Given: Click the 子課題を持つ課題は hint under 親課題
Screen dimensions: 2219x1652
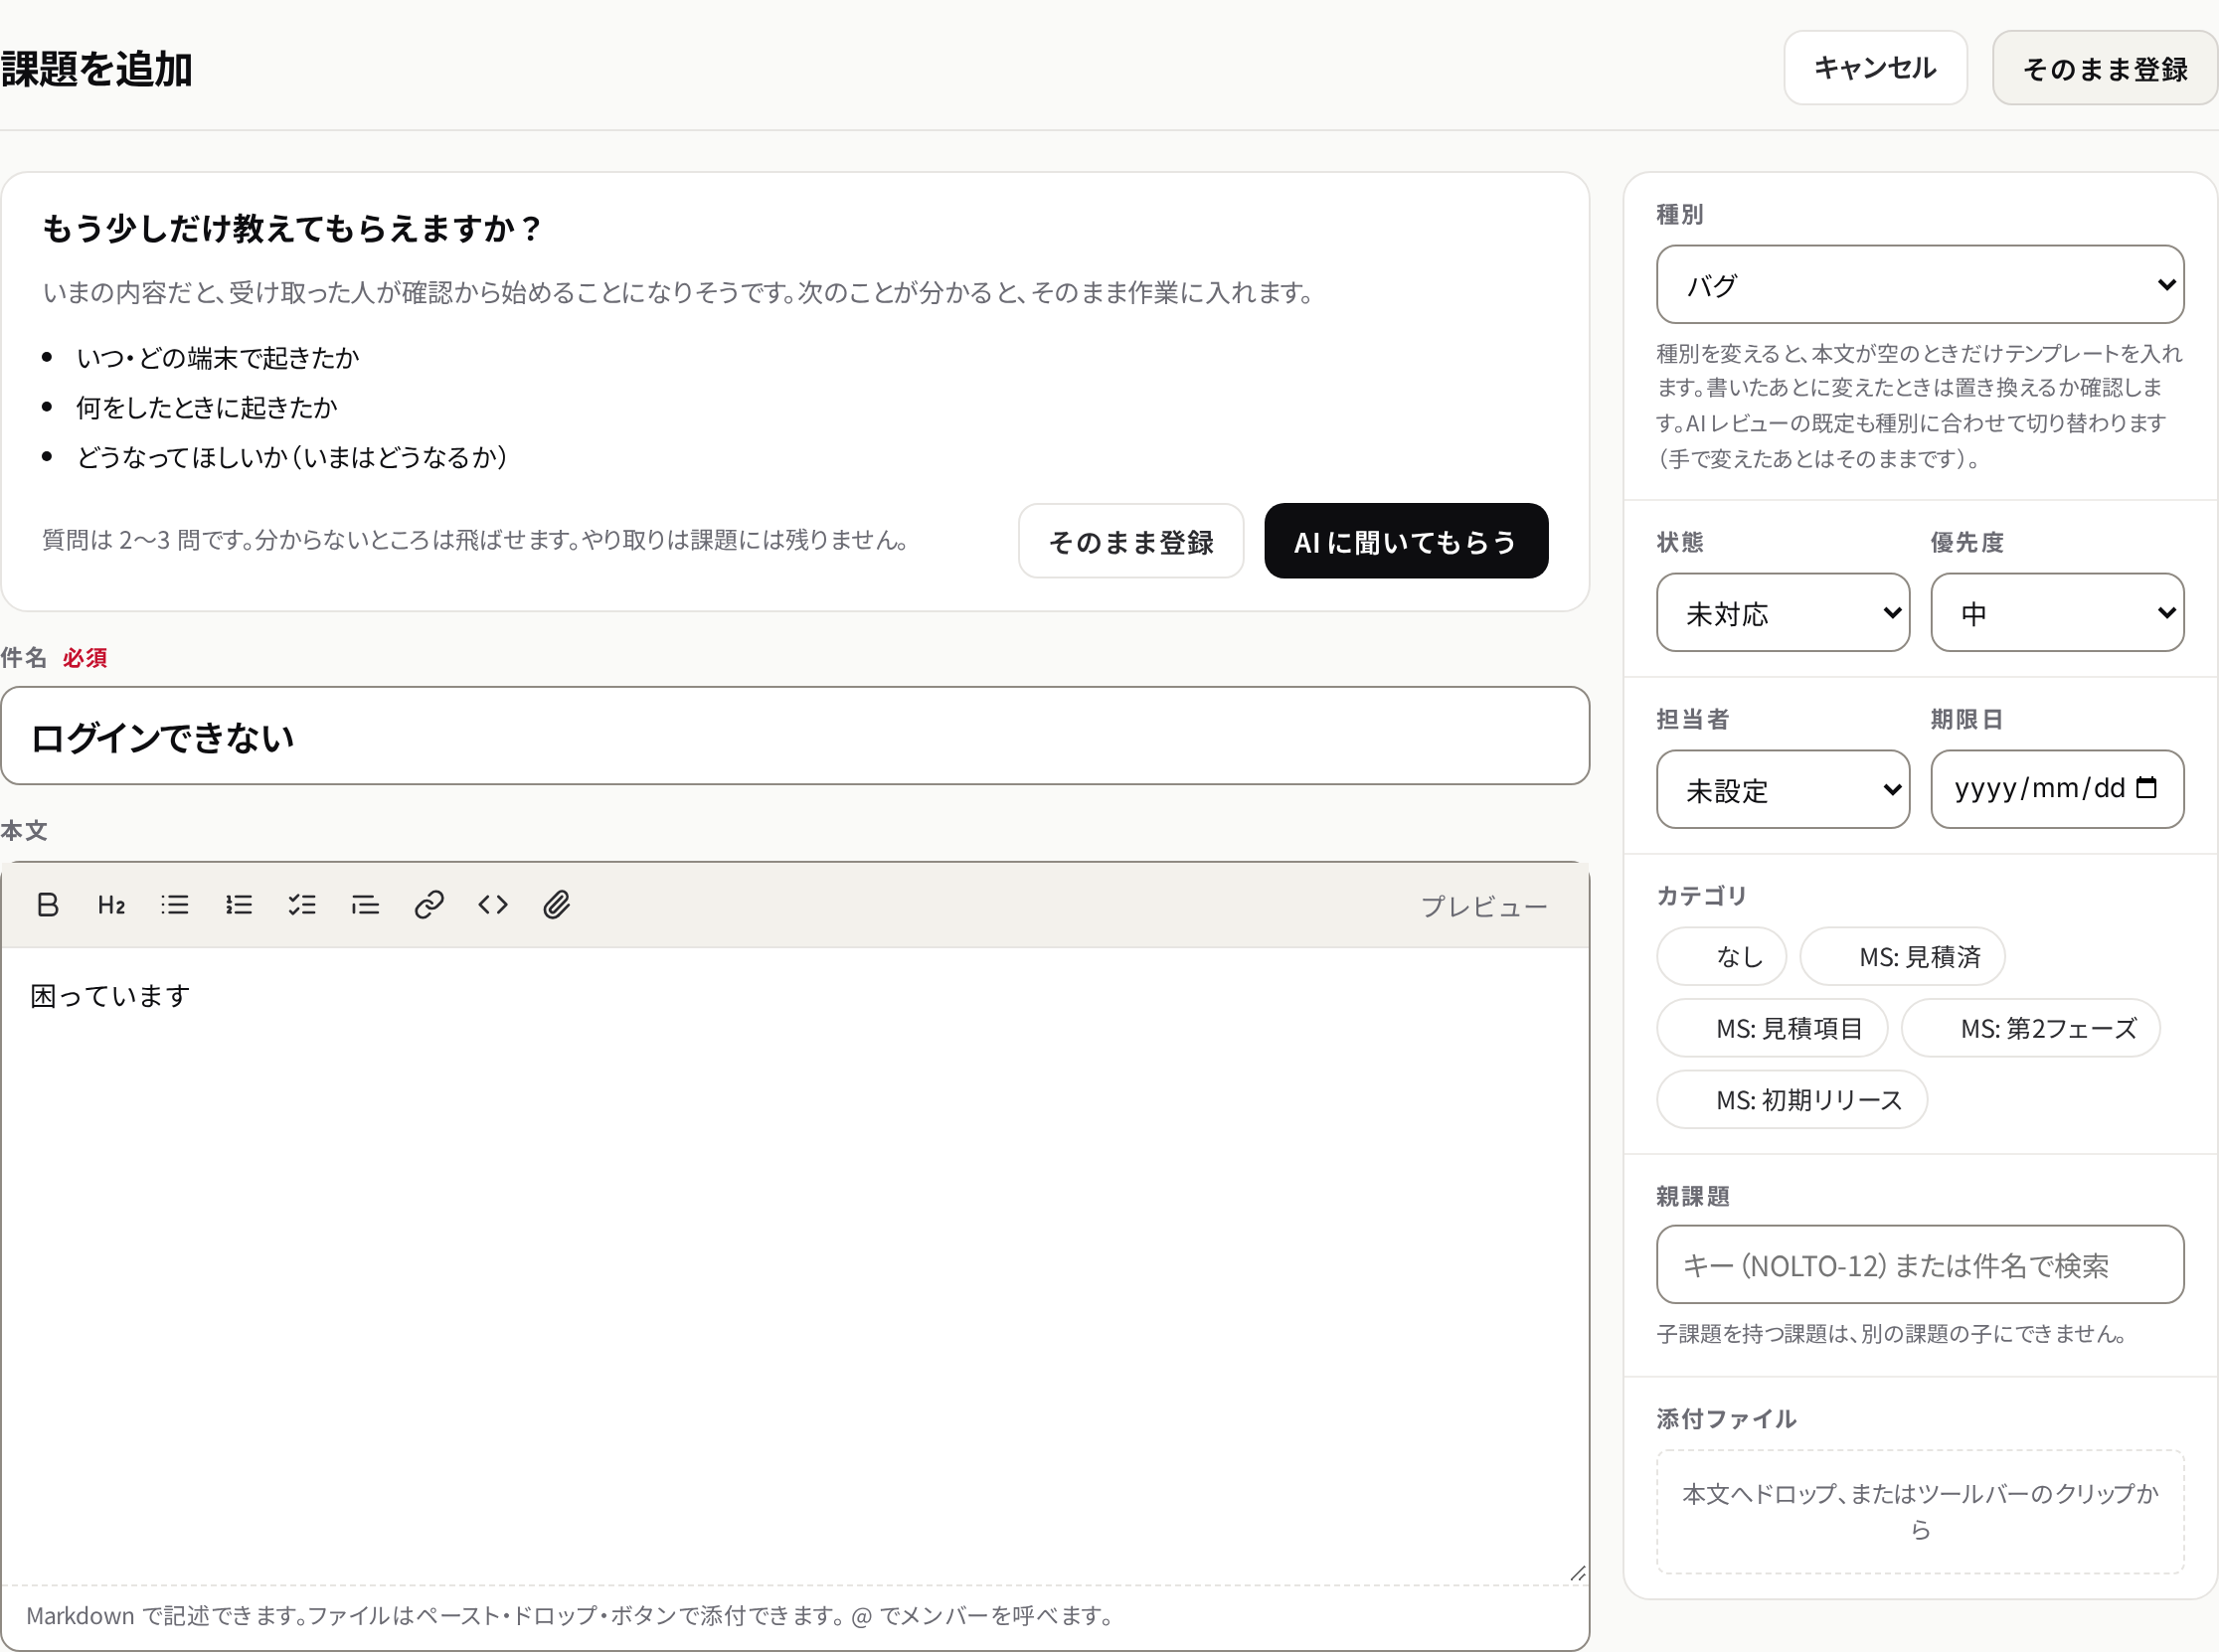Looking at the screenshot, I should pyautogui.click(x=1891, y=1333).
